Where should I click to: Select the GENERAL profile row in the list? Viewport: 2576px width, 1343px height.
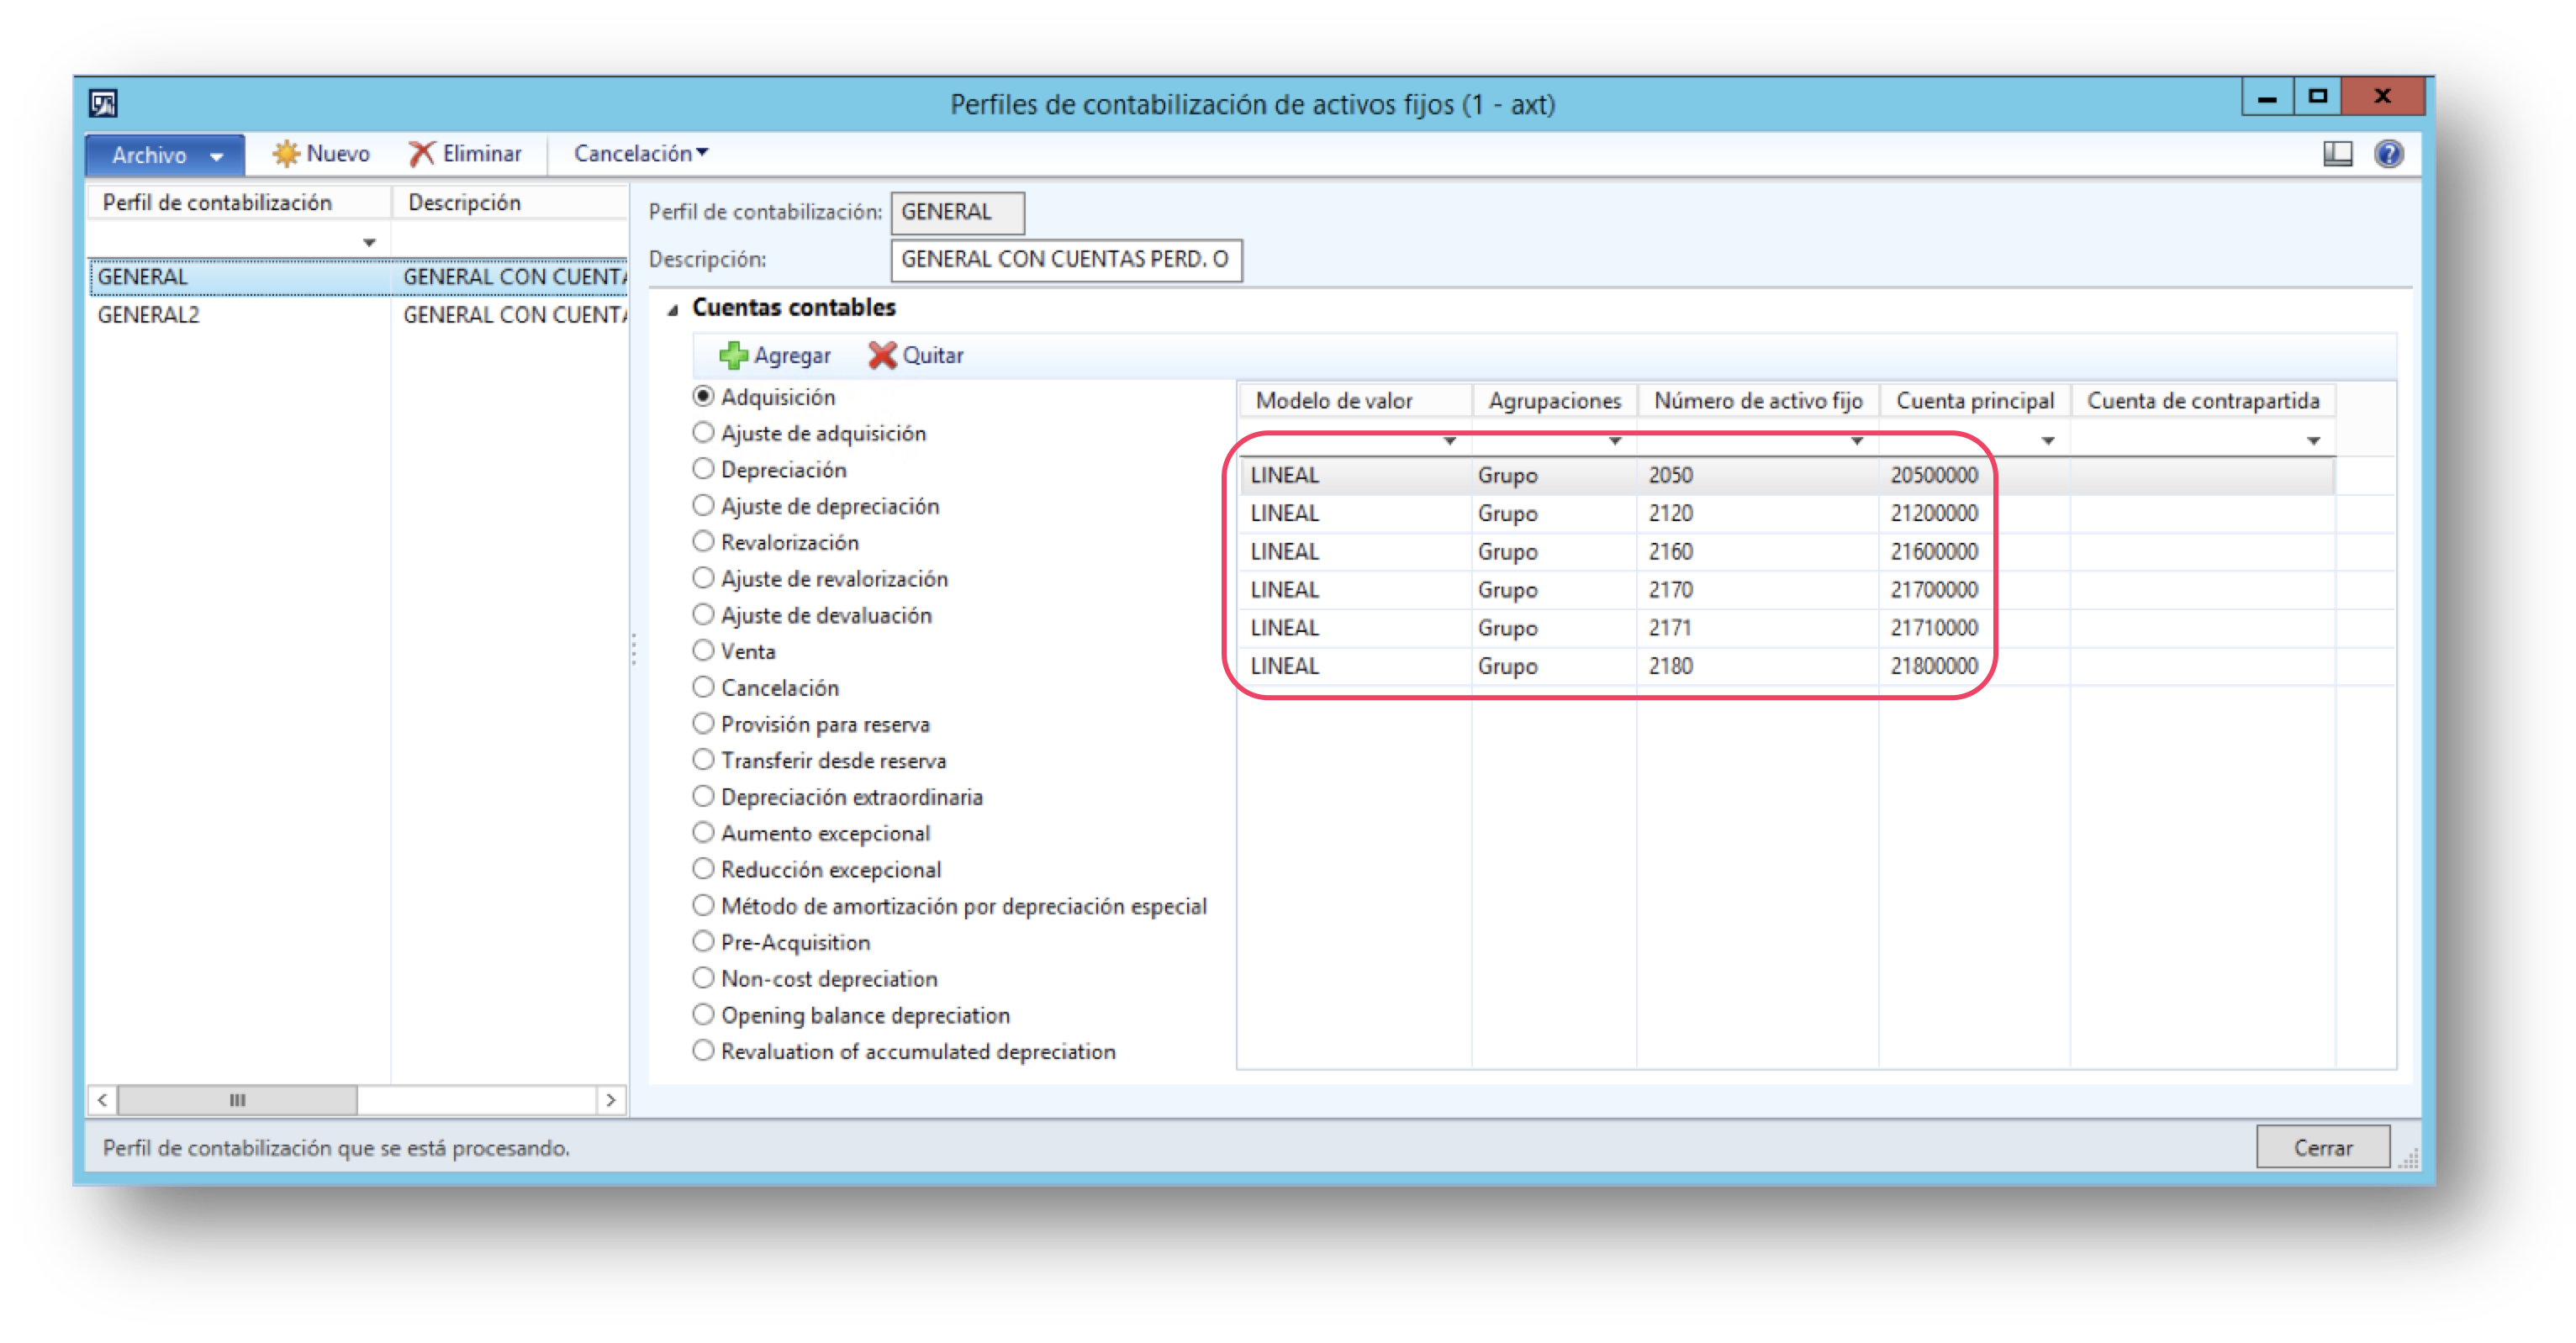[x=358, y=277]
